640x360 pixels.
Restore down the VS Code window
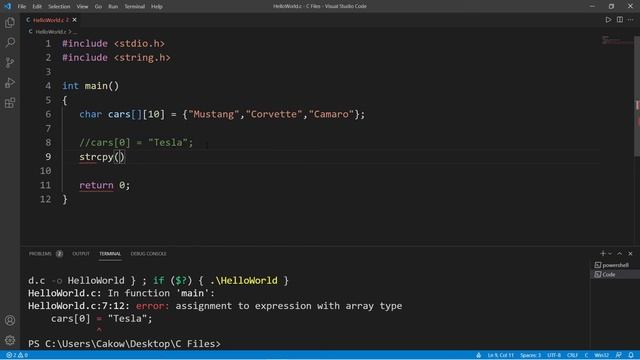pyautogui.click(x=611, y=6)
